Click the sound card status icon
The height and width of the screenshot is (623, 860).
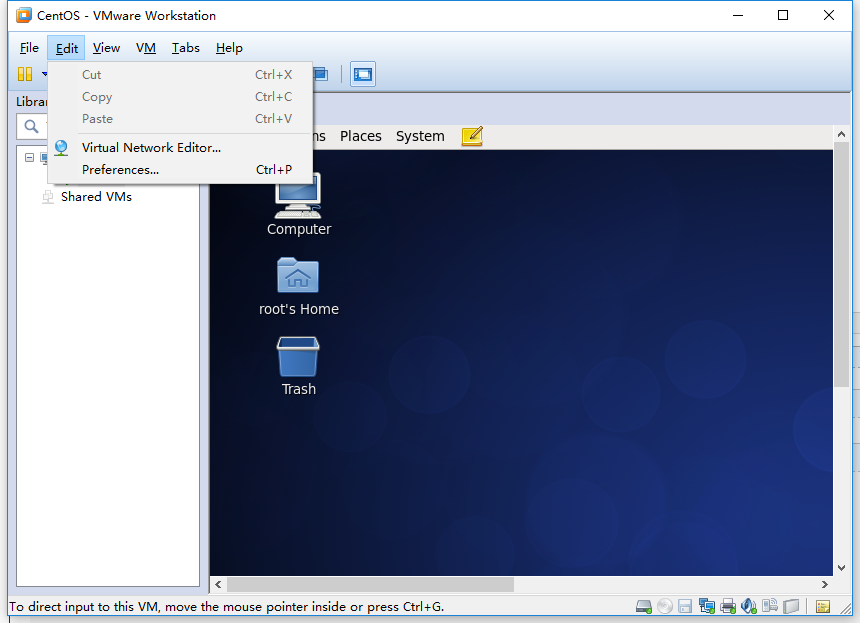click(x=749, y=606)
